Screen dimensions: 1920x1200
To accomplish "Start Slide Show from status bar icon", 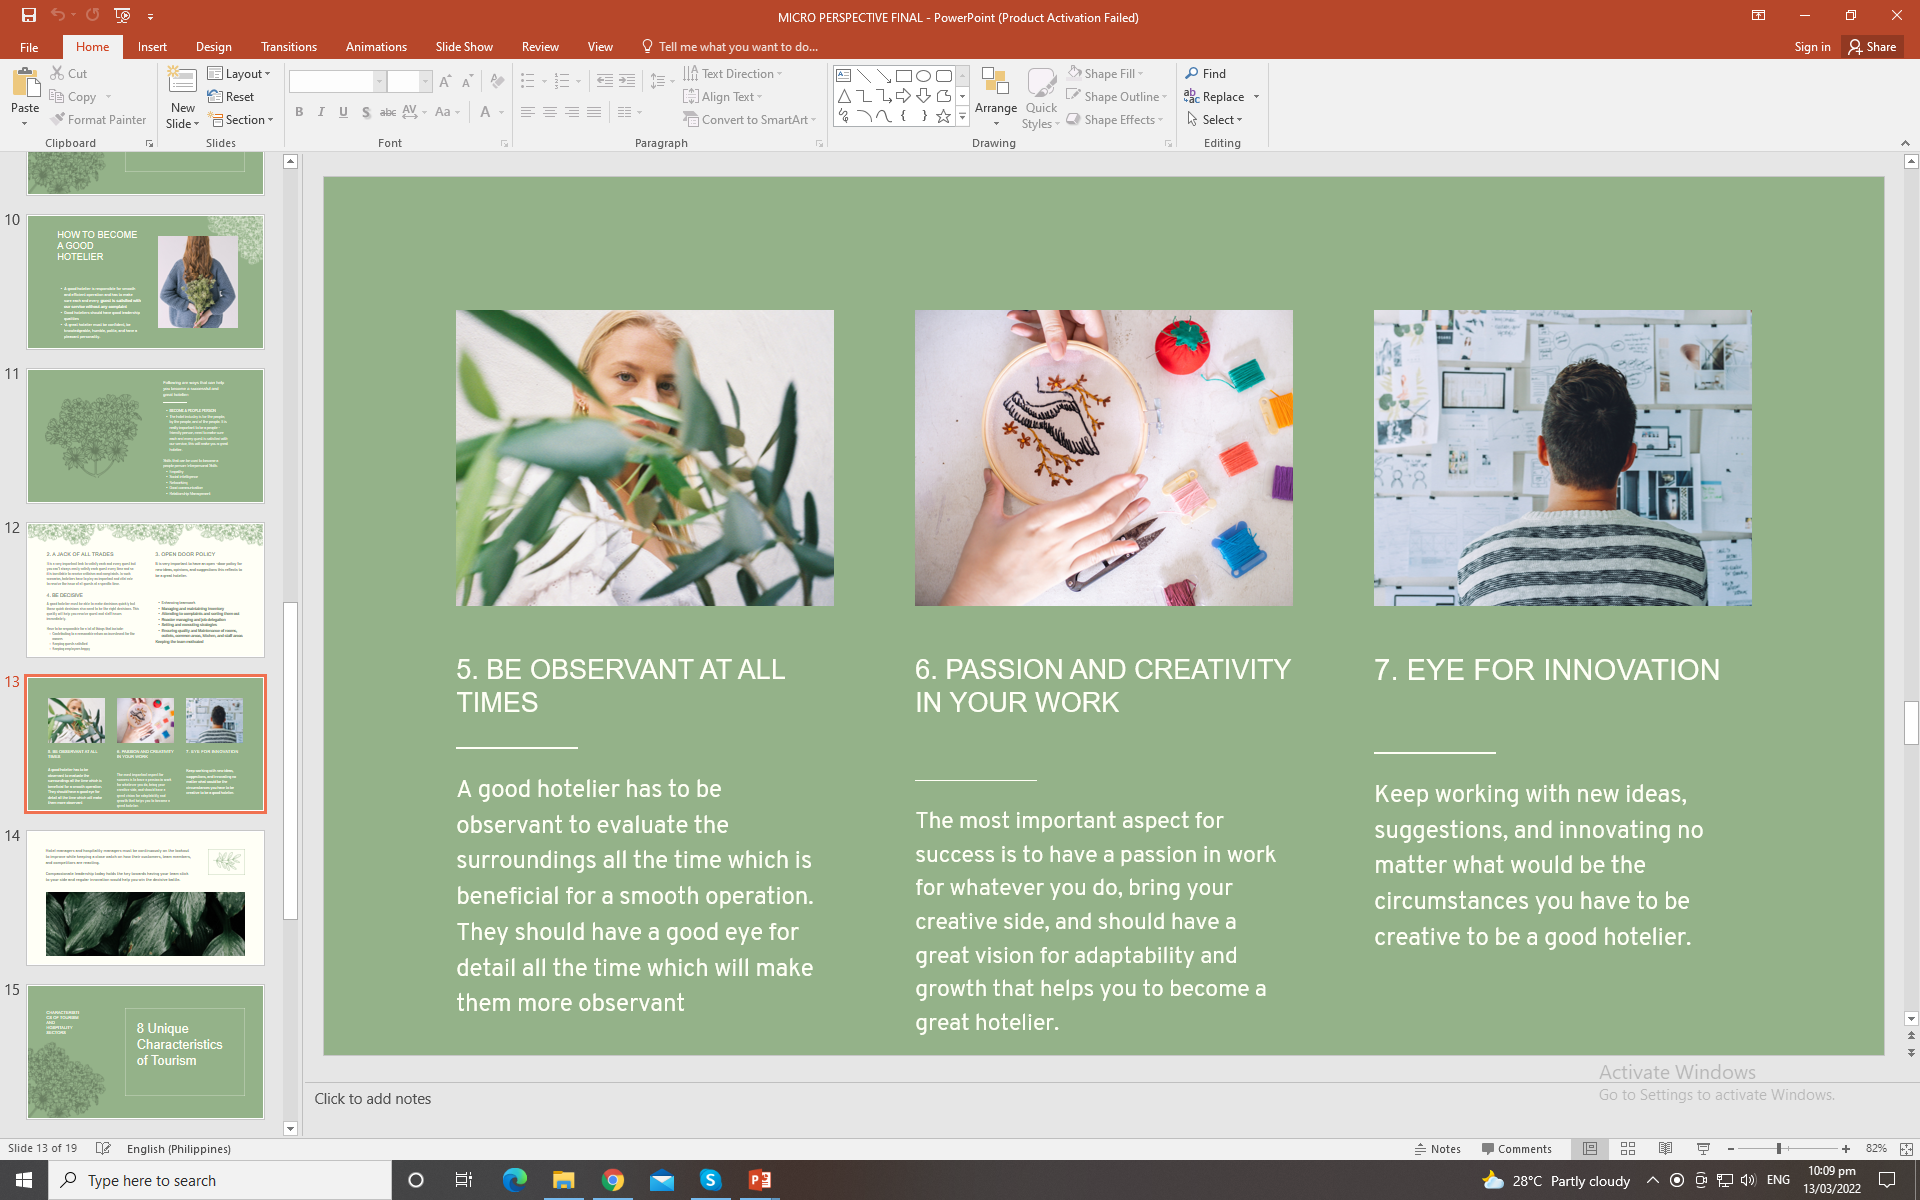I will [1703, 1149].
